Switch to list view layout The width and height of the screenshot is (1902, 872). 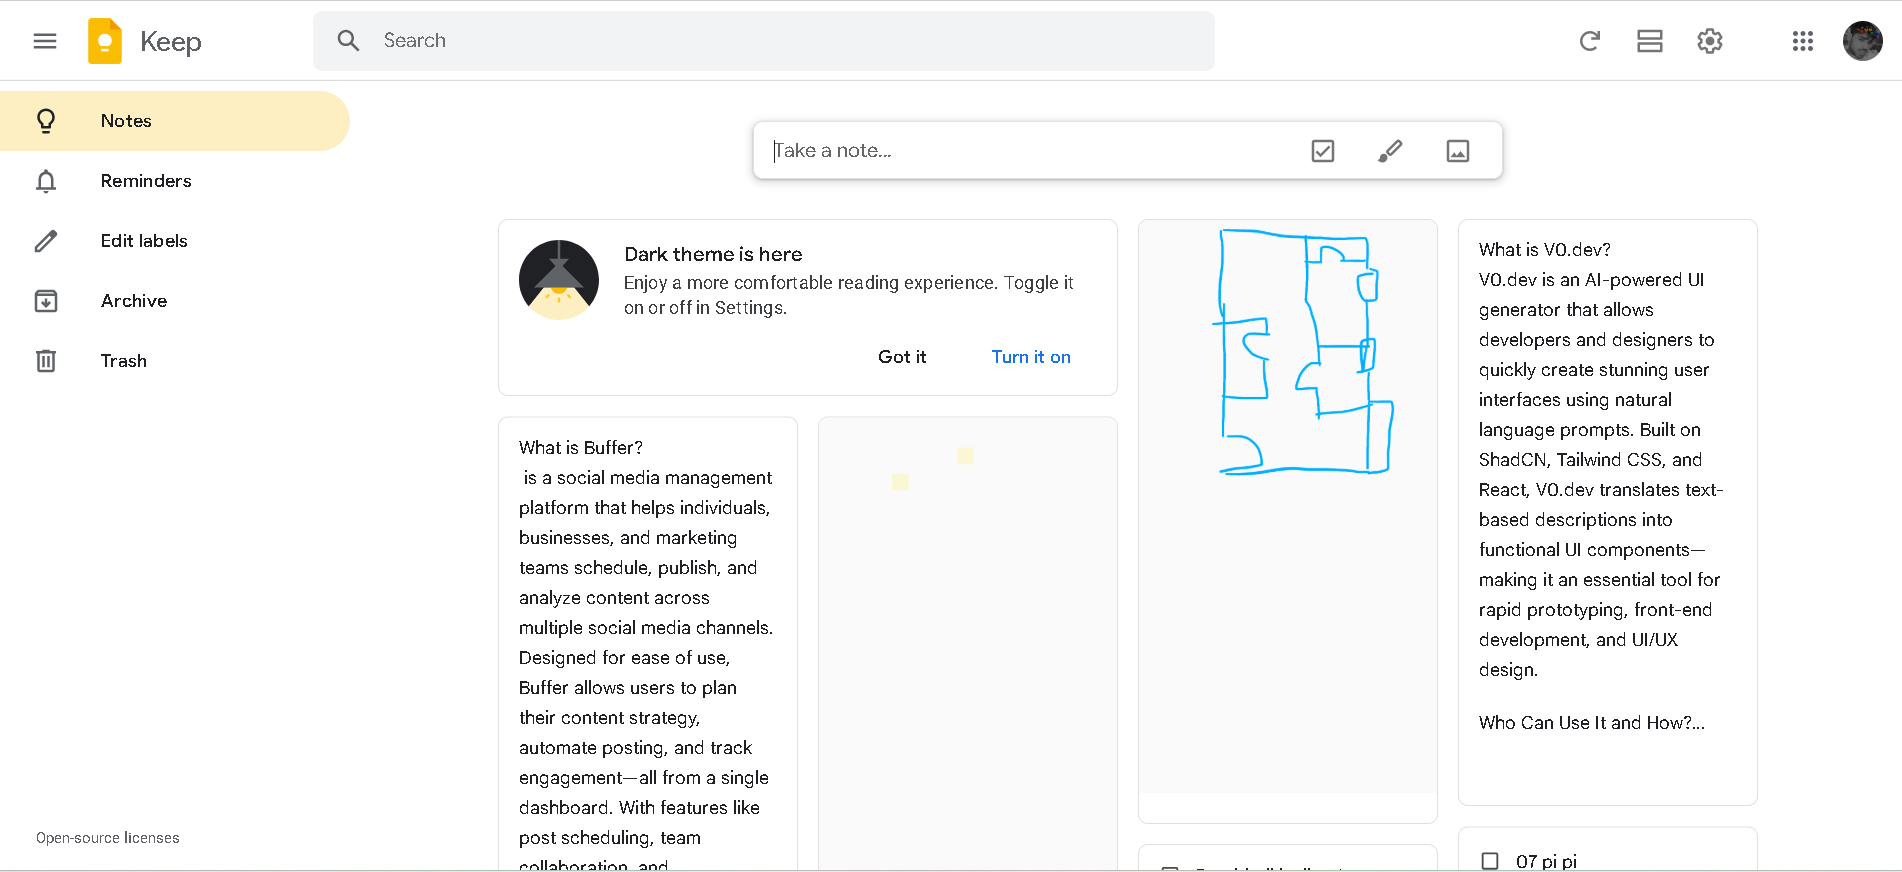pyautogui.click(x=1650, y=41)
